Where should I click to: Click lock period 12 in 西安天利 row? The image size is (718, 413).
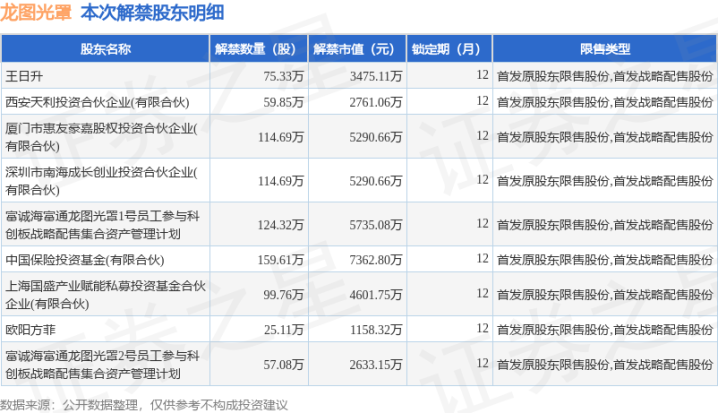pyautogui.click(x=482, y=101)
